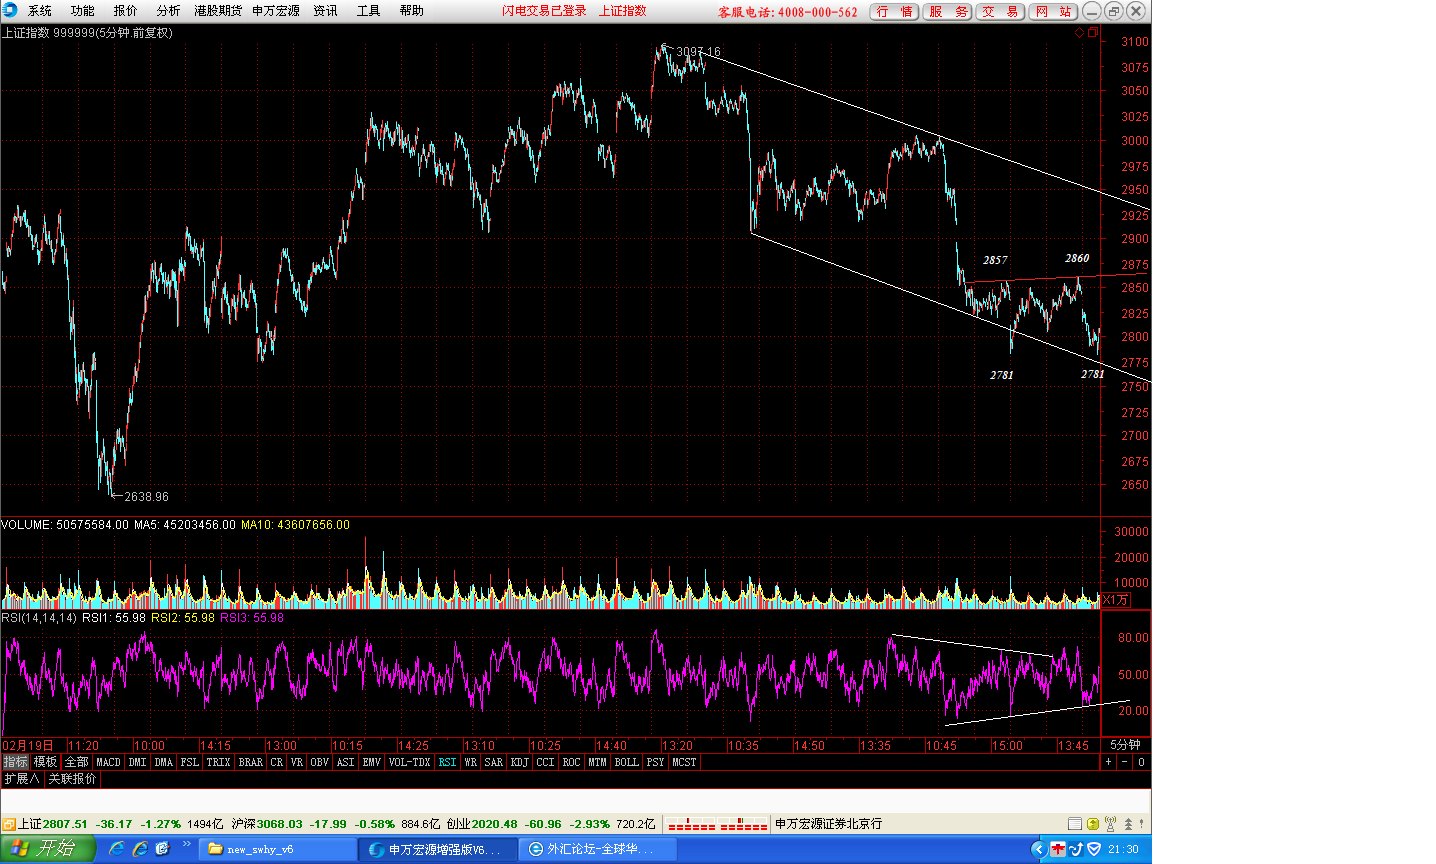Screen dimensions: 1436x864
Task: Click the X1万 volume unit label
Action: (1115, 600)
